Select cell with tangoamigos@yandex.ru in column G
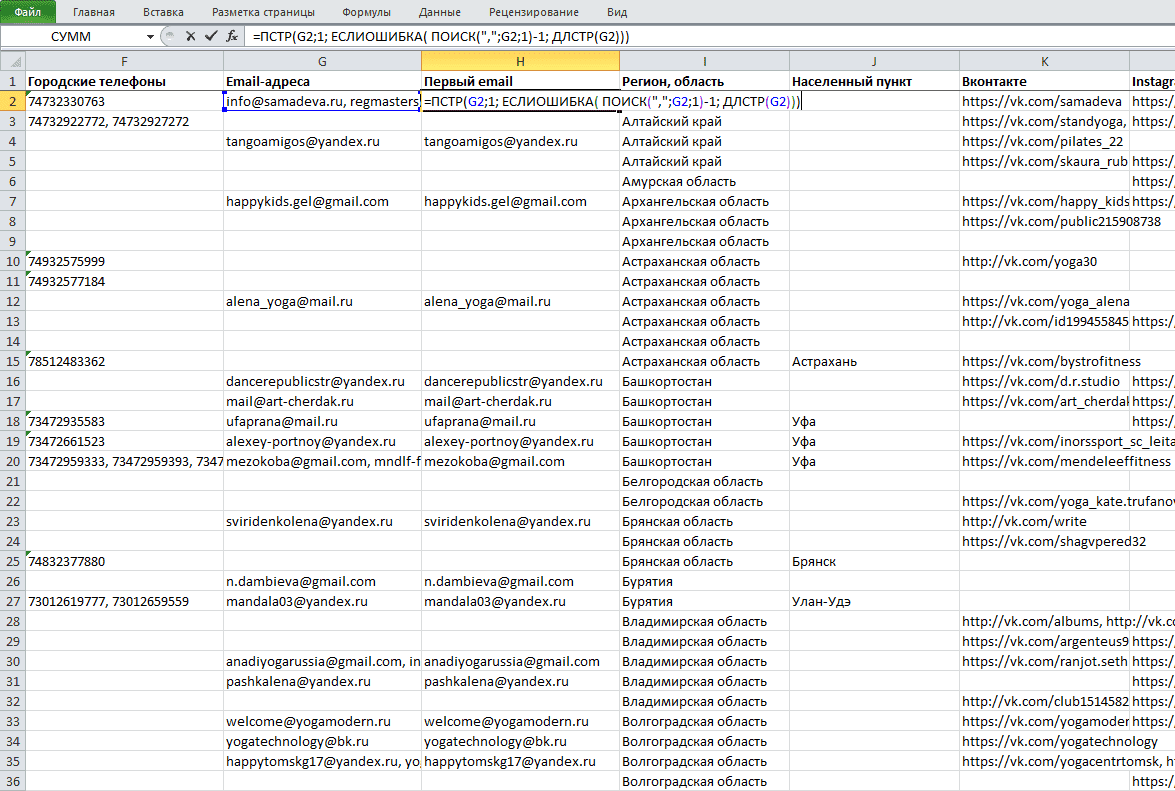This screenshot has height=791, width=1175. (322, 142)
